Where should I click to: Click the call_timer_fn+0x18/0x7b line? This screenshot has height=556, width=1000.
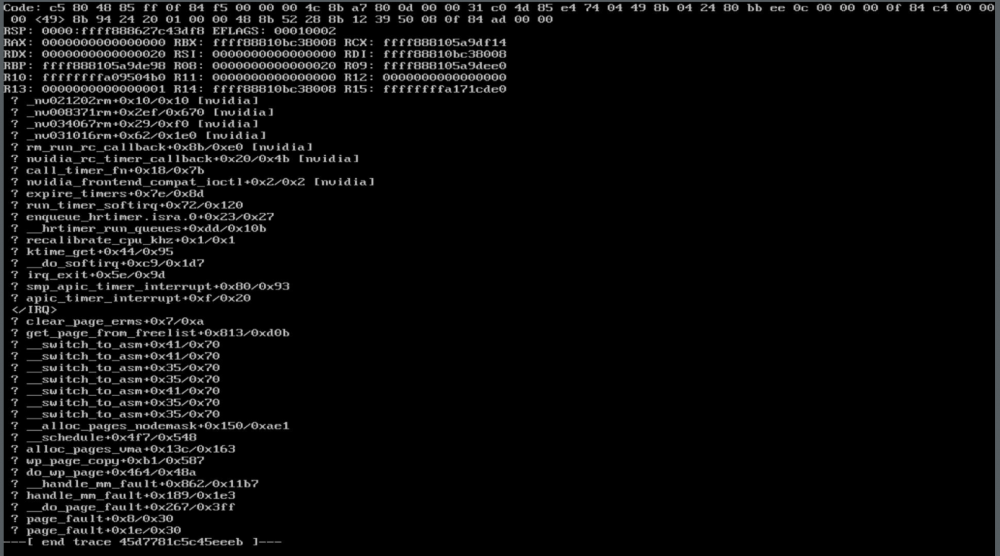pos(108,170)
